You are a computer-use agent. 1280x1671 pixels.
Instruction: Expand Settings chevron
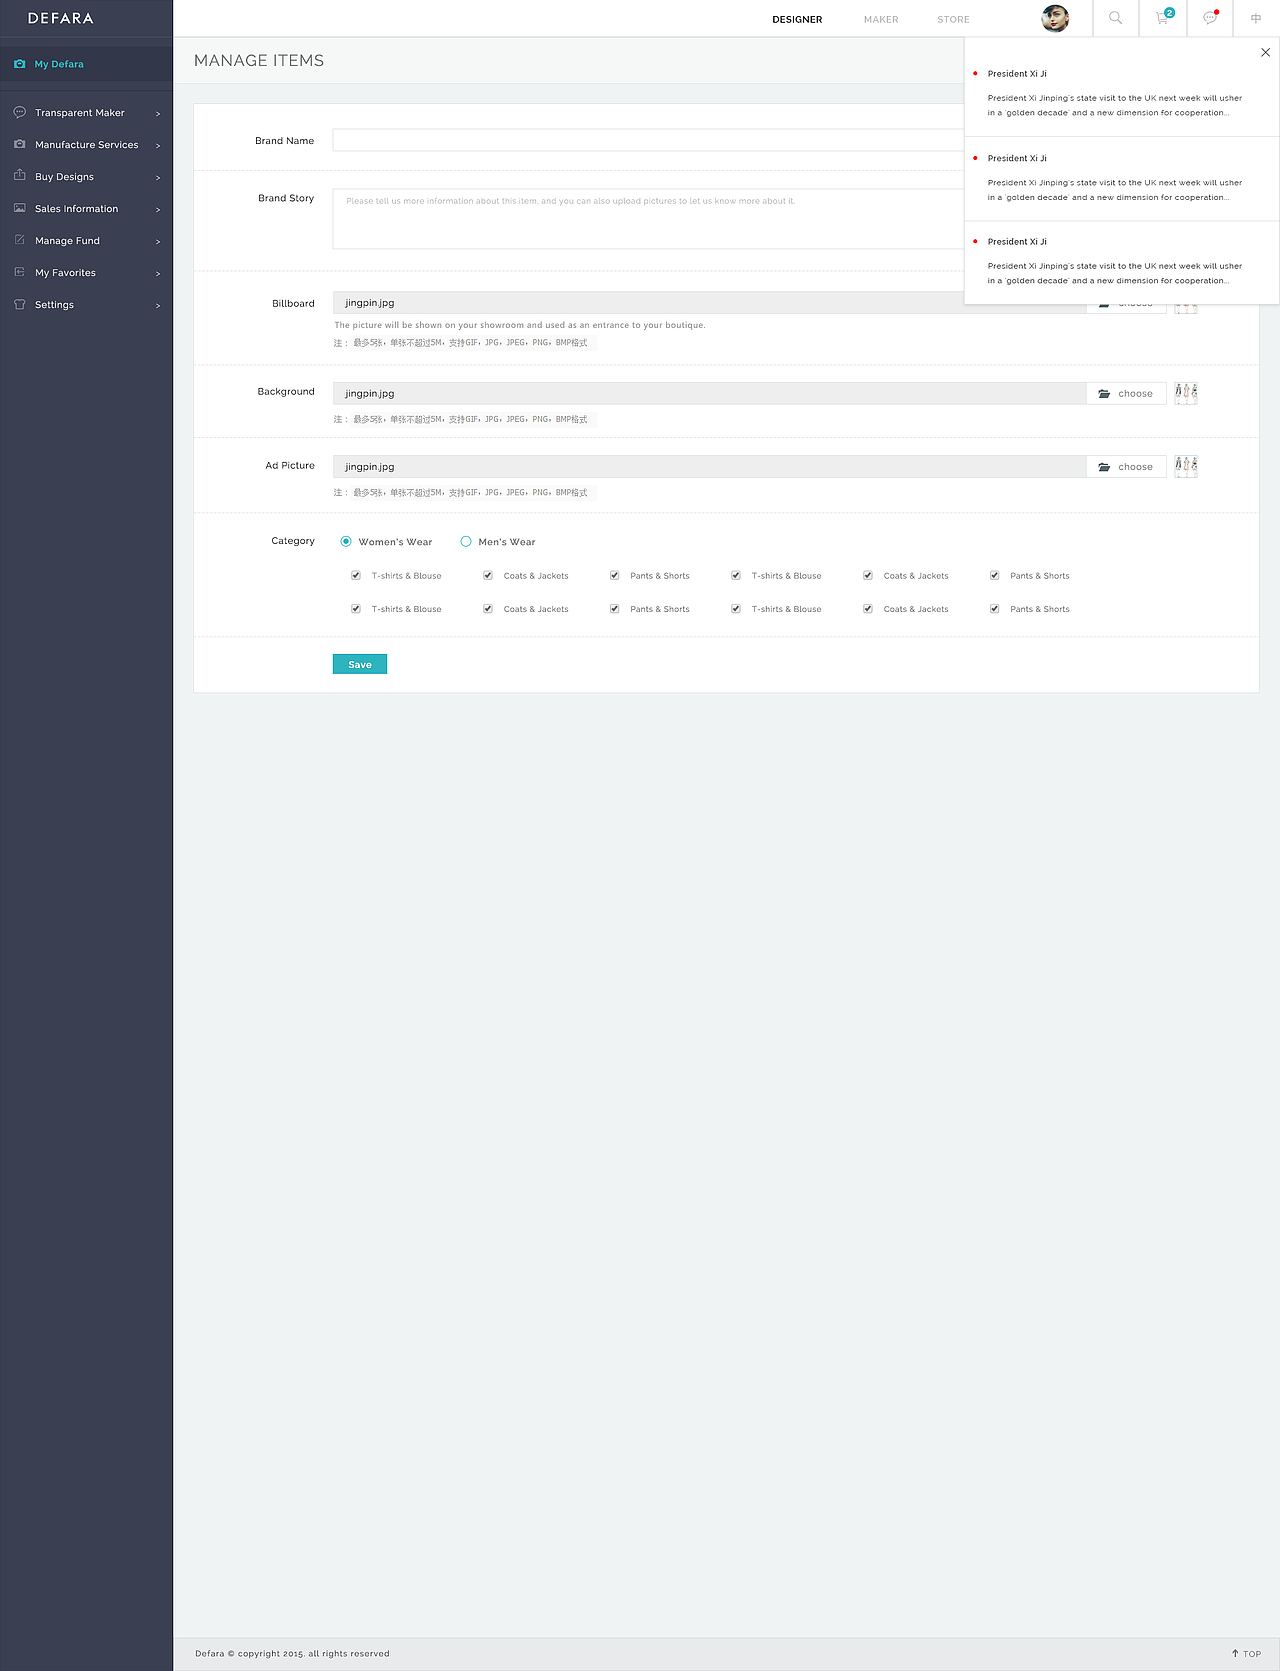pos(158,305)
